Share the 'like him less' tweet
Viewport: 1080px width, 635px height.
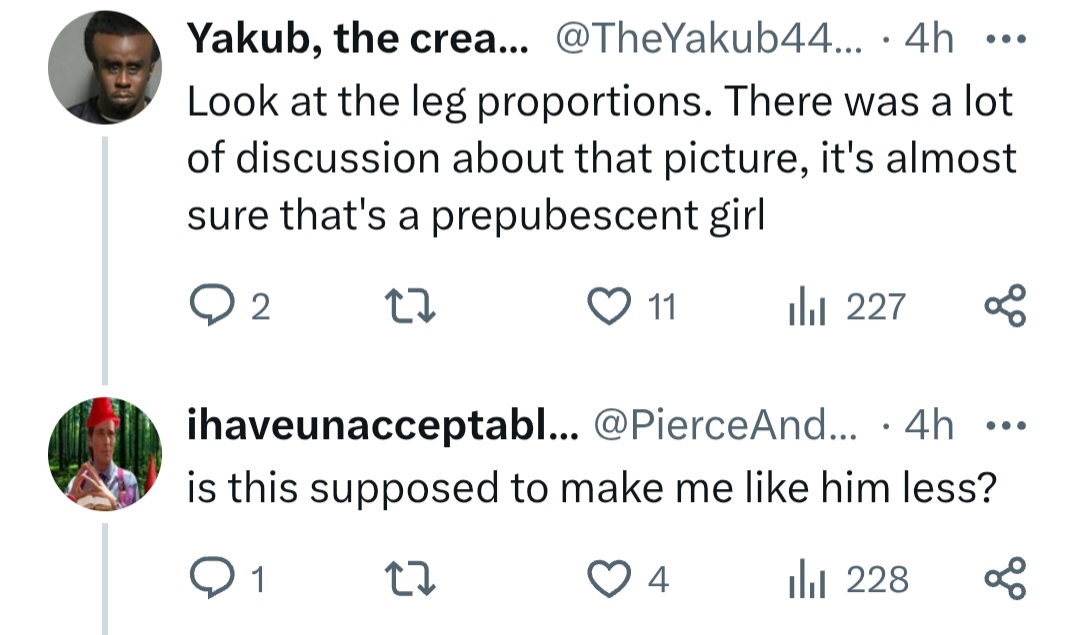click(x=1004, y=579)
